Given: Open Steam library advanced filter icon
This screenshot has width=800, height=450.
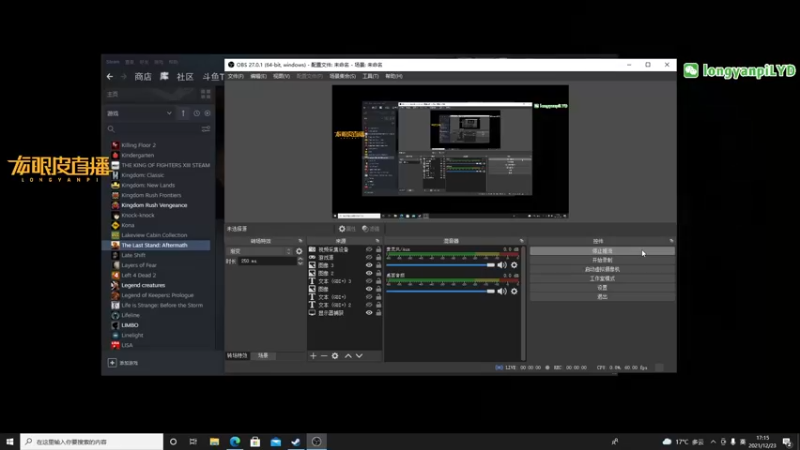Looking at the screenshot, I should pos(206,129).
